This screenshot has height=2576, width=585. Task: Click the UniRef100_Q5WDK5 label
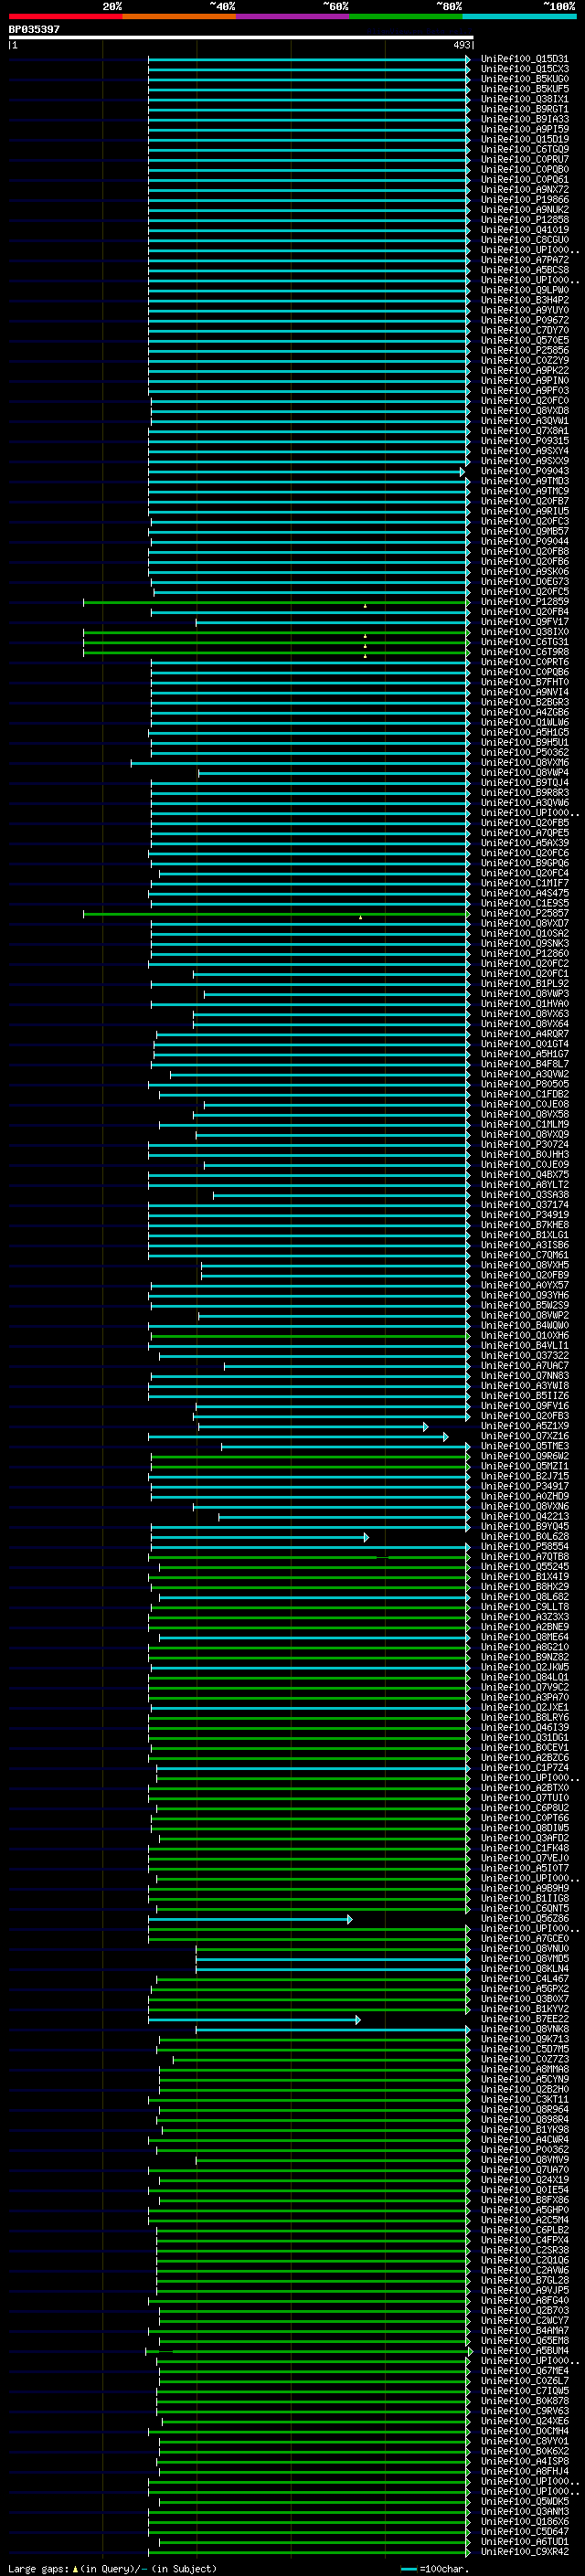point(524,2501)
